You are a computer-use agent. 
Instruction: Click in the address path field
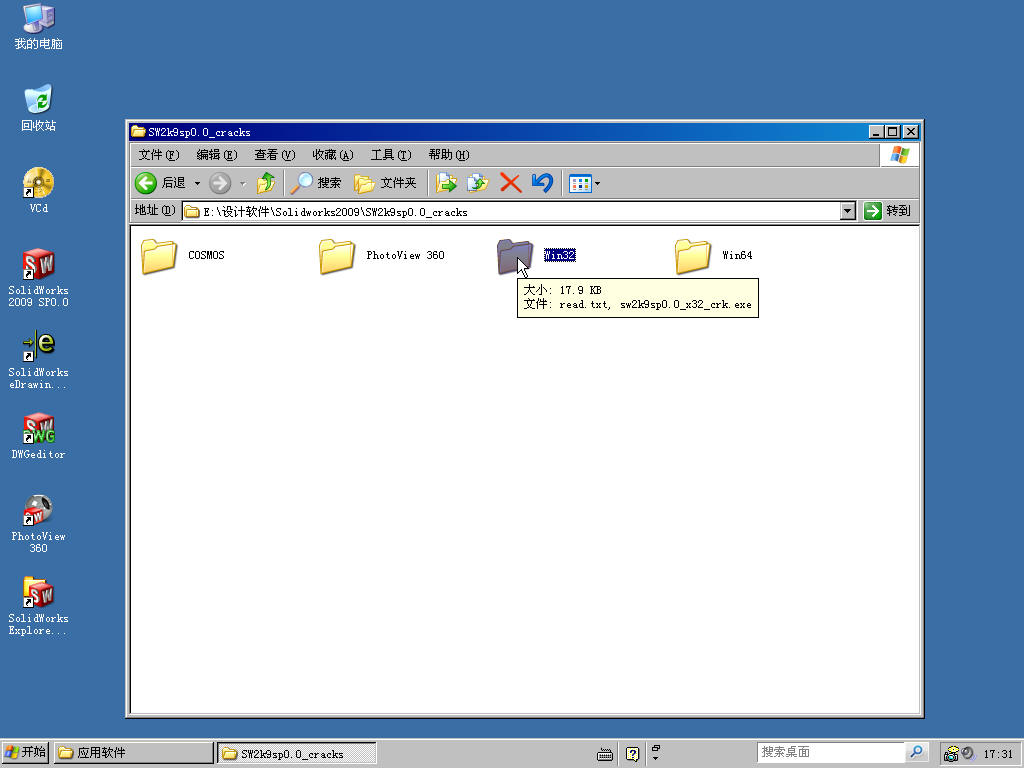[x=511, y=212]
